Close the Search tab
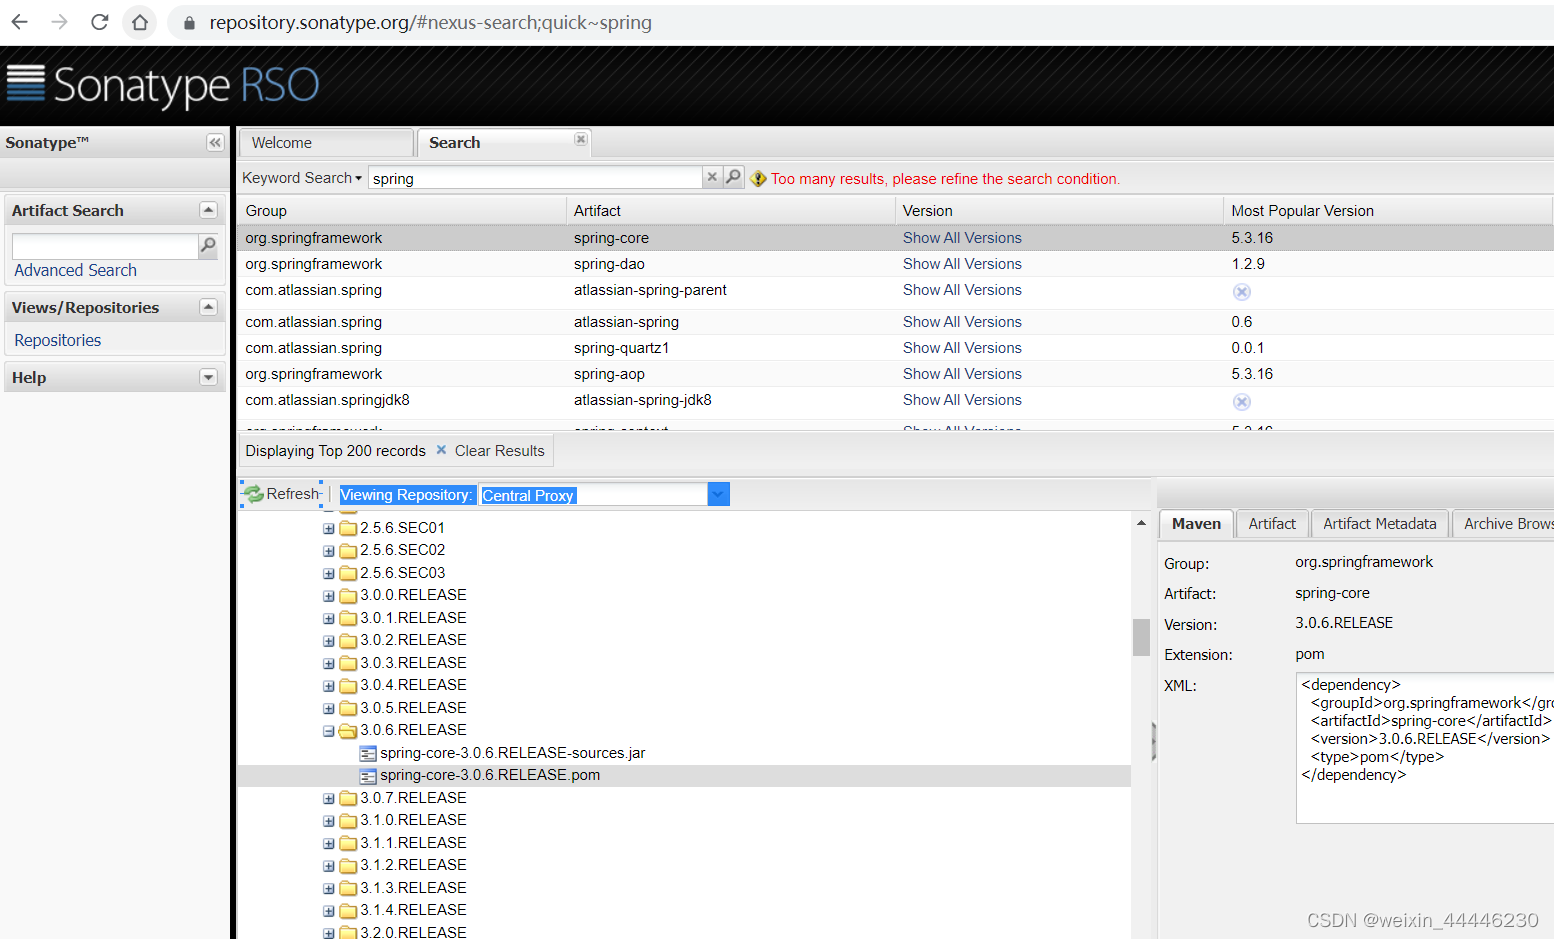1554x939 pixels. click(580, 139)
